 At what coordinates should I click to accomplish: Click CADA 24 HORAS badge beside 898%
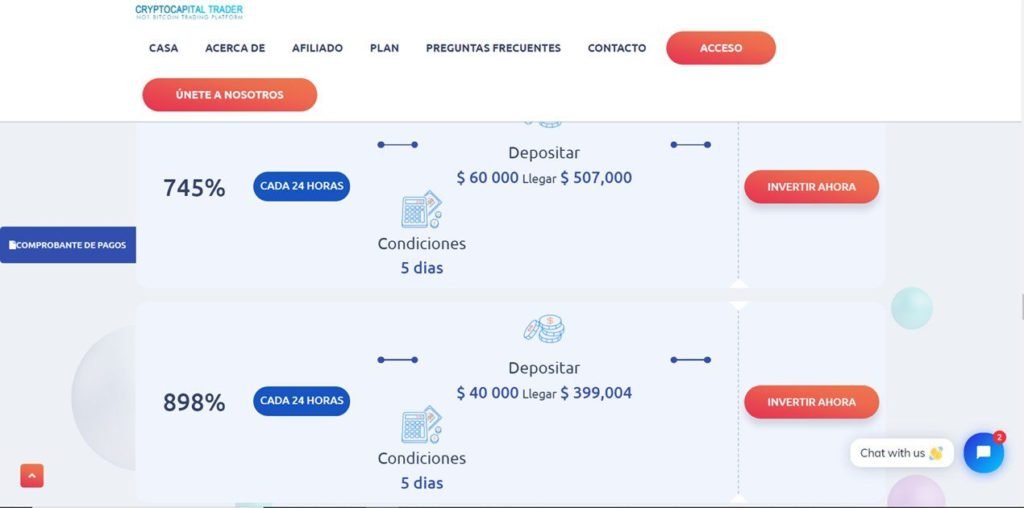click(x=302, y=401)
